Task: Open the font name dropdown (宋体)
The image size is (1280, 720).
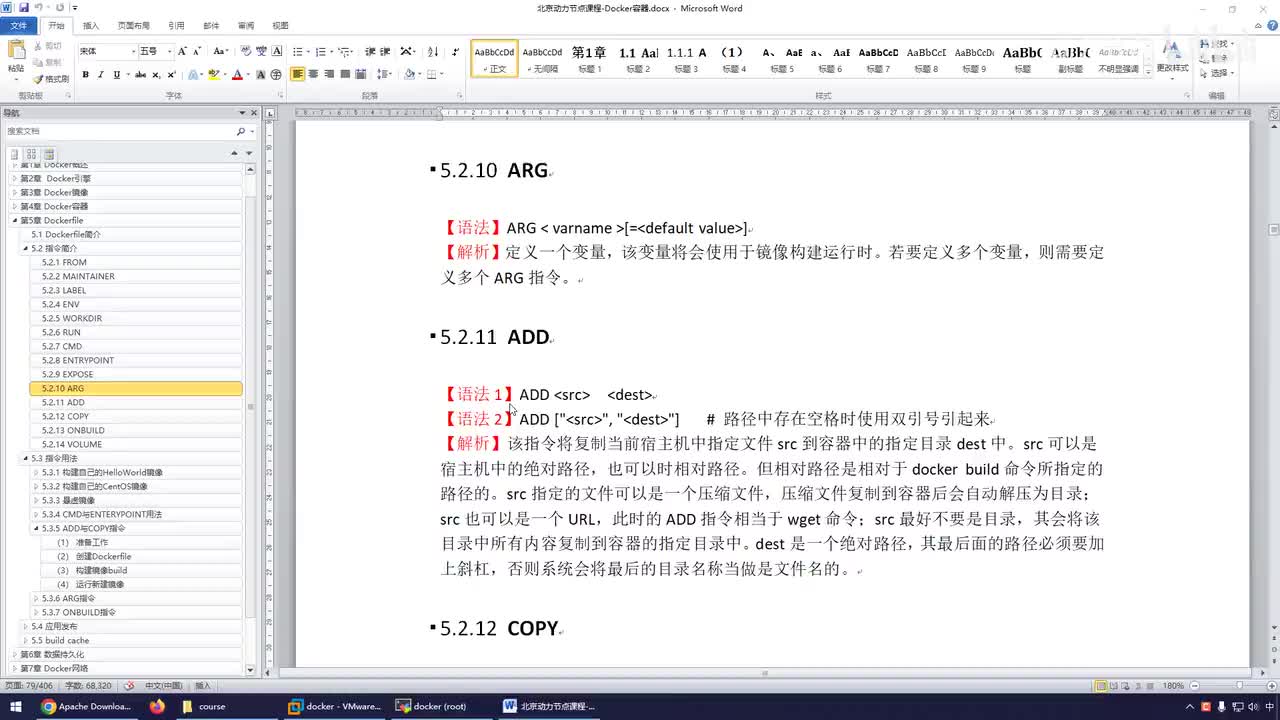Action: (x=132, y=51)
